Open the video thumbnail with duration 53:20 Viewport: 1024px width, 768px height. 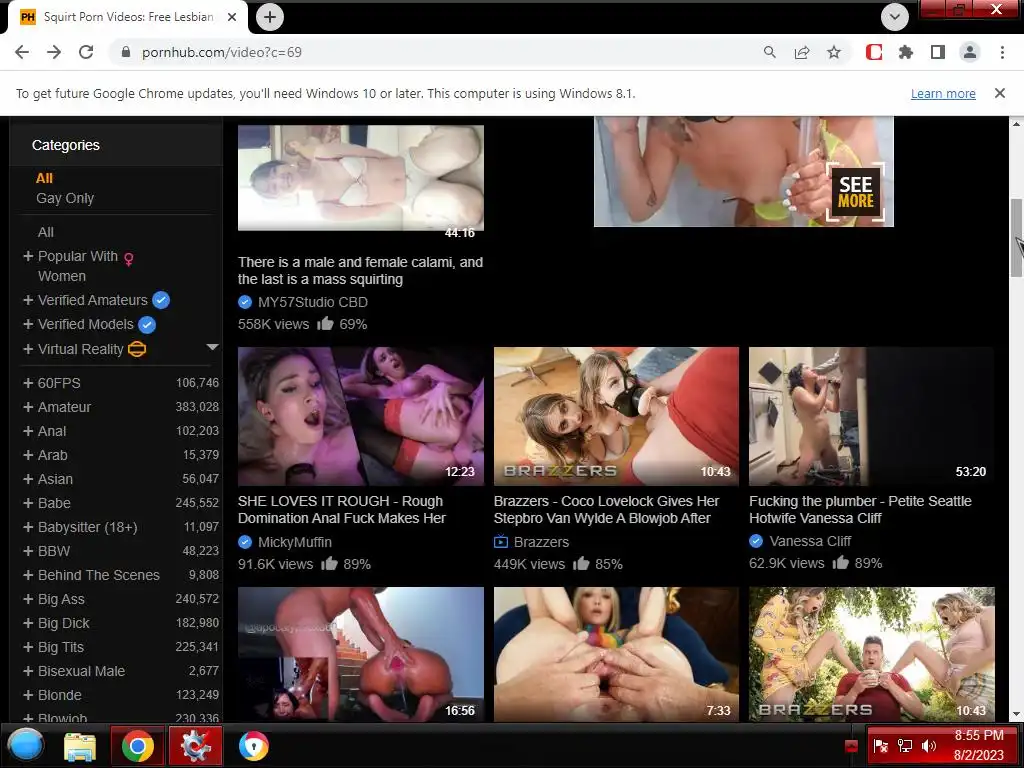[x=871, y=416]
